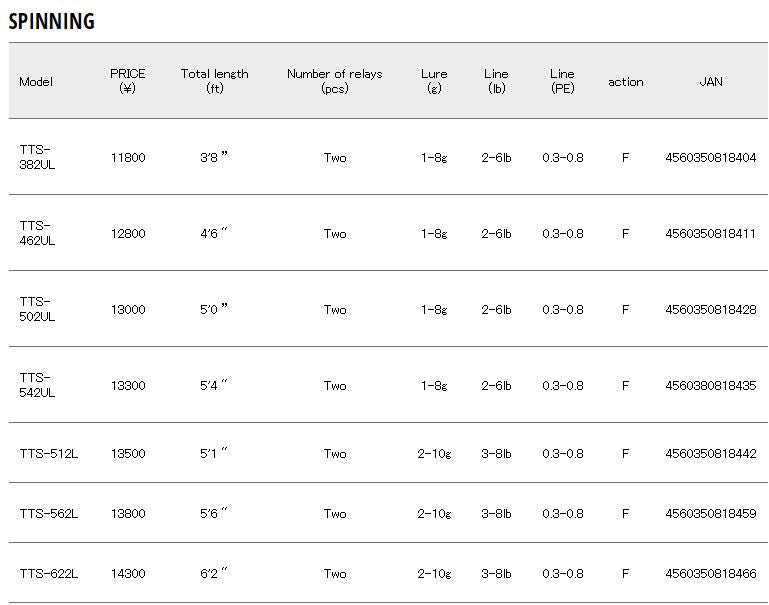Select the TTS-622L model cell
Image resolution: width=769 pixels, height=605 pixels.
click(x=49, y=574)
